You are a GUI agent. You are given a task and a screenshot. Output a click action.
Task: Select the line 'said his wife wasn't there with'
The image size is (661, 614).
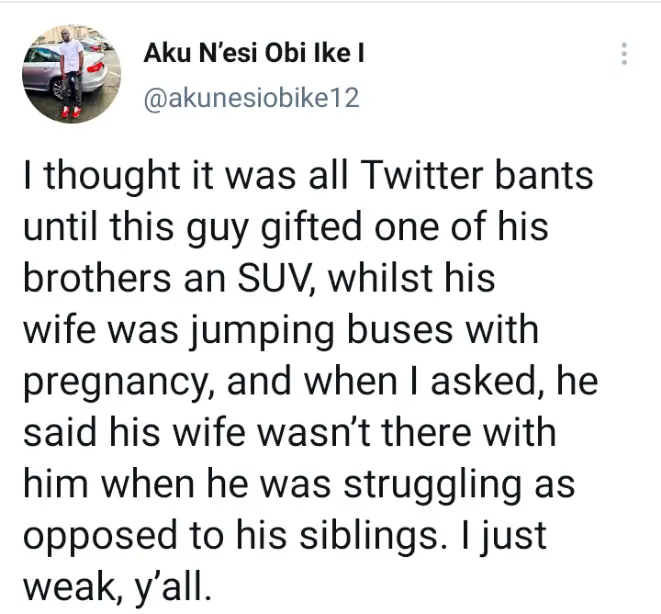point(290,433)
